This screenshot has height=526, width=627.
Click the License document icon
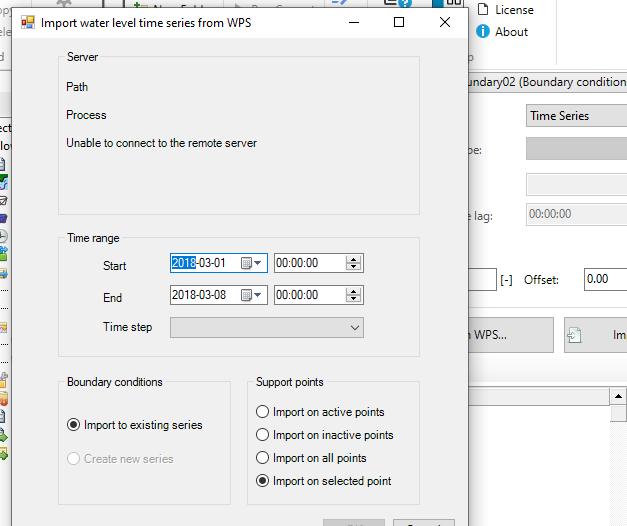[x=483, y=10]
